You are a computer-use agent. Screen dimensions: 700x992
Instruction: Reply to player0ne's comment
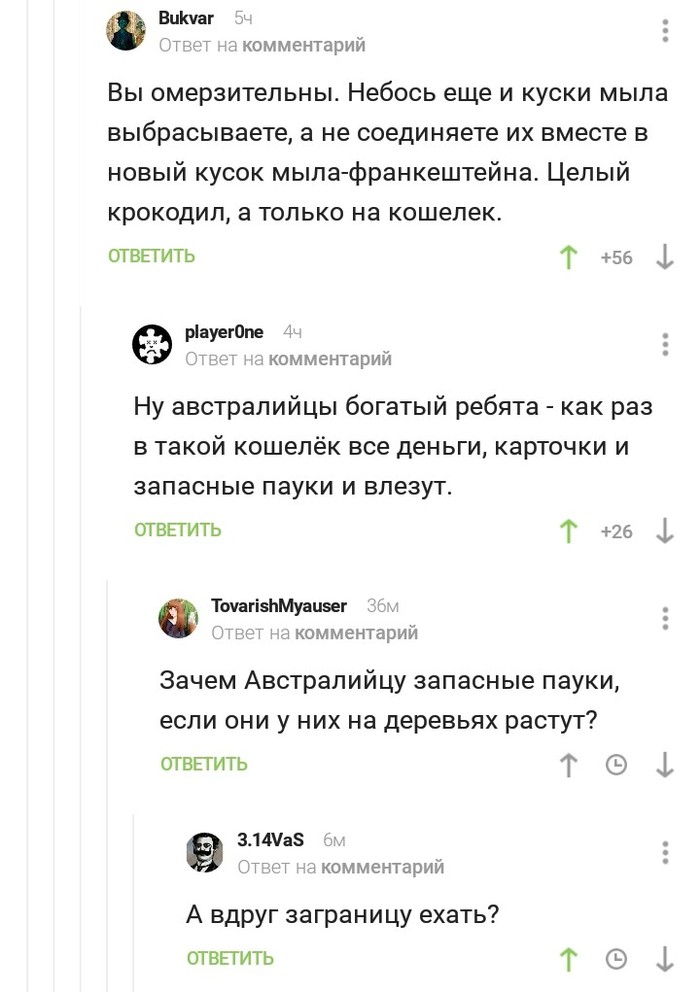178,530
